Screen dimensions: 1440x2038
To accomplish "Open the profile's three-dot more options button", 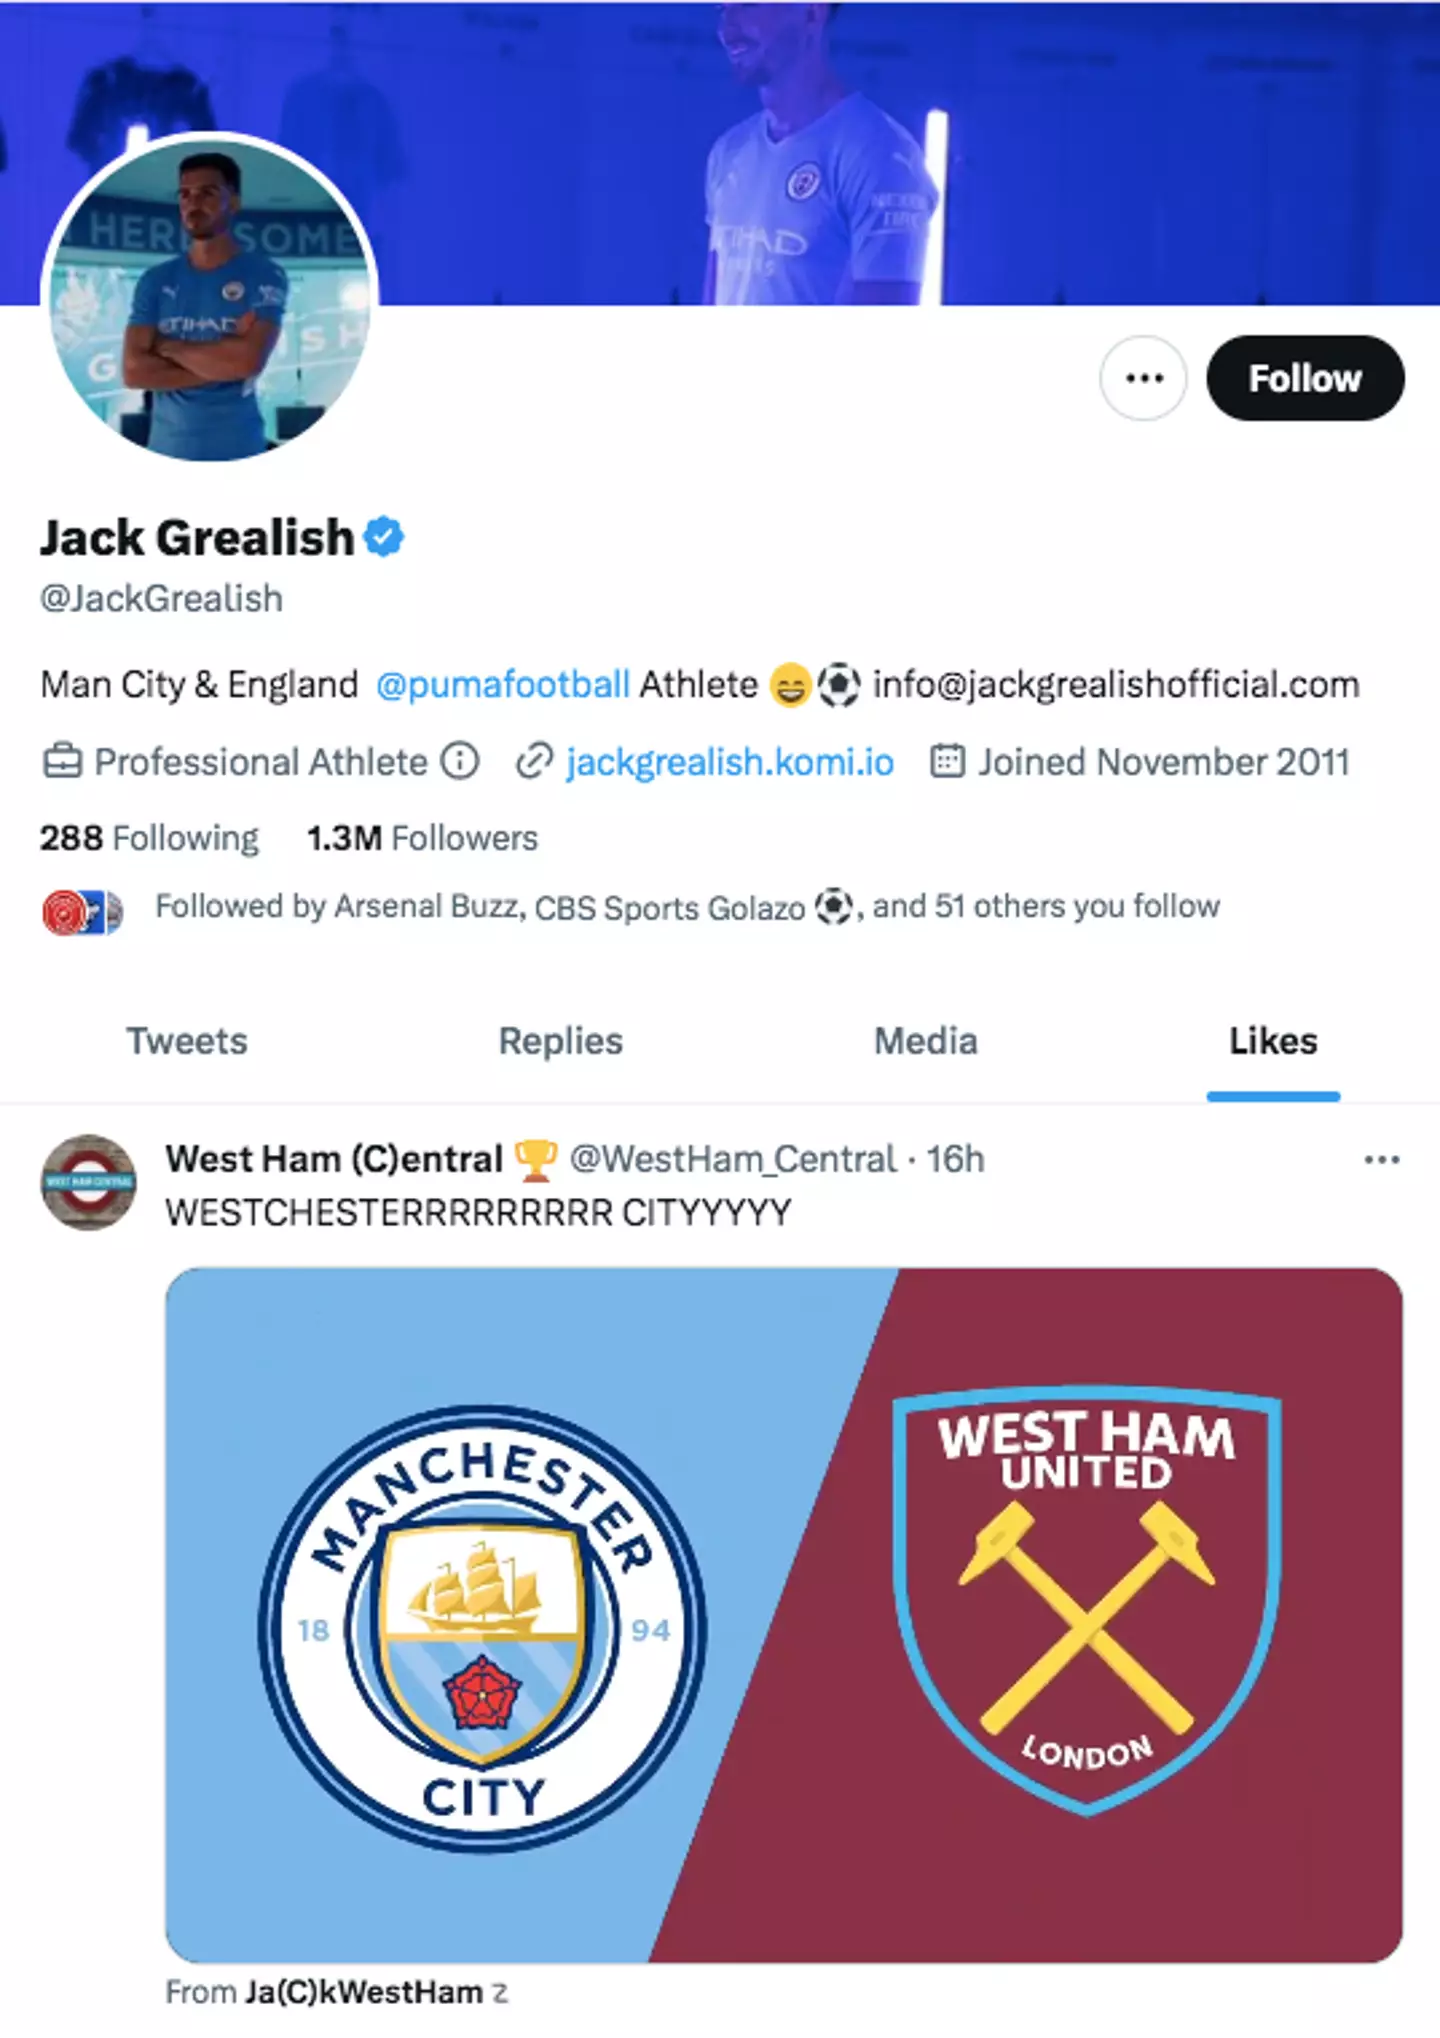I will tap(1143, 378).
